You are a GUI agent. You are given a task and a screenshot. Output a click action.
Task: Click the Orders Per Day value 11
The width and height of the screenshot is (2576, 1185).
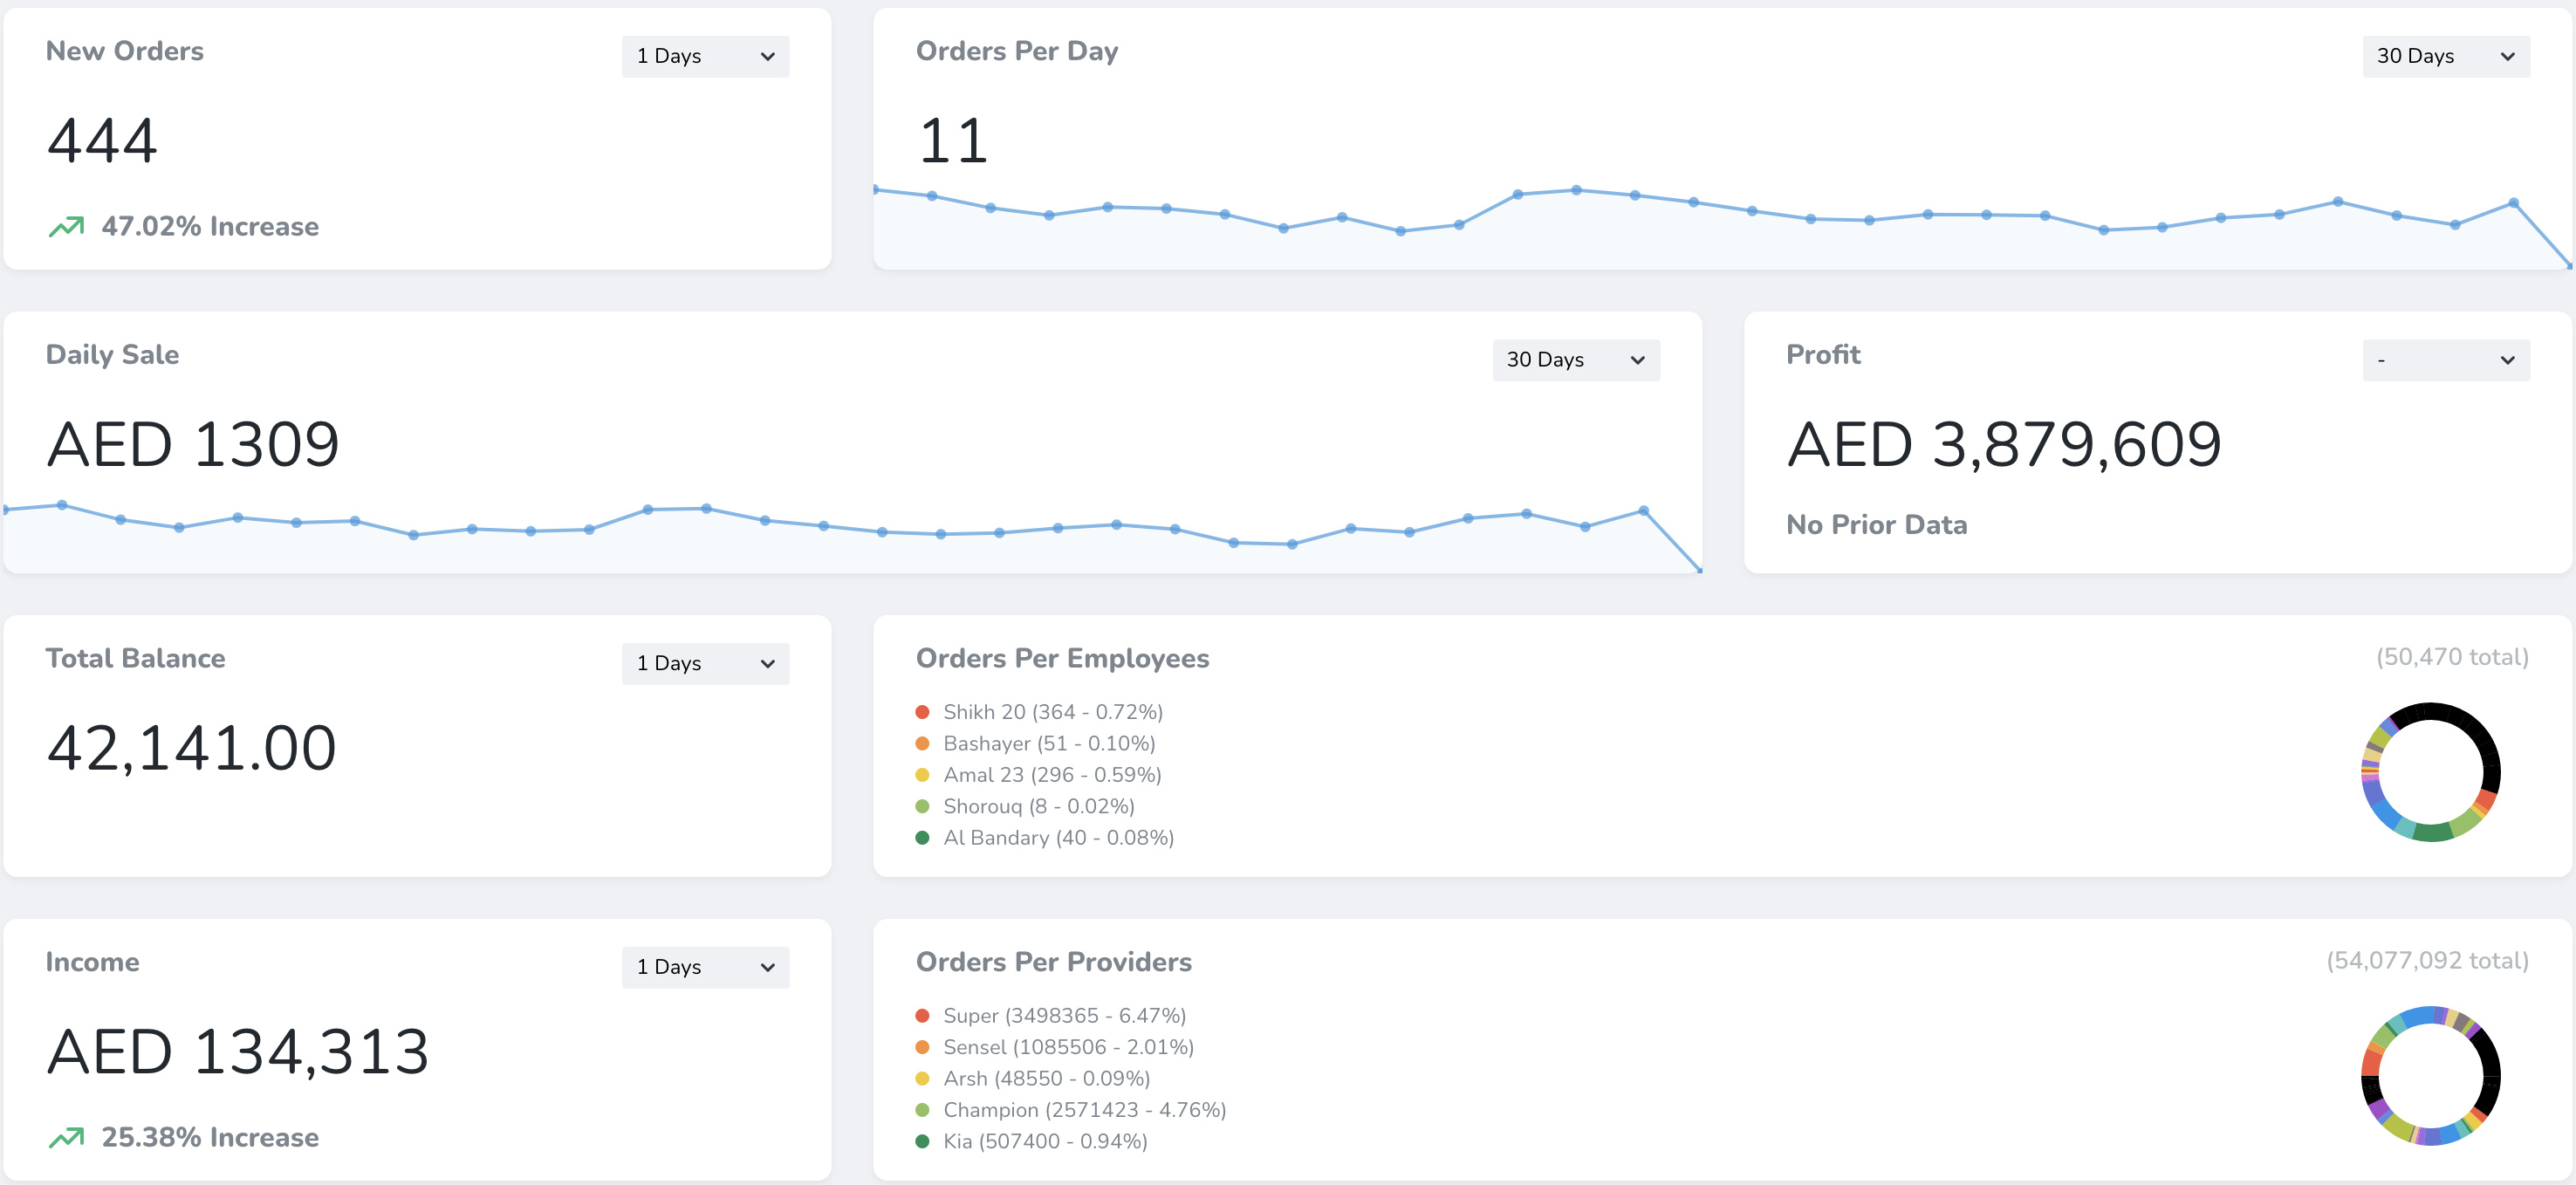click(x=953, y=140)
